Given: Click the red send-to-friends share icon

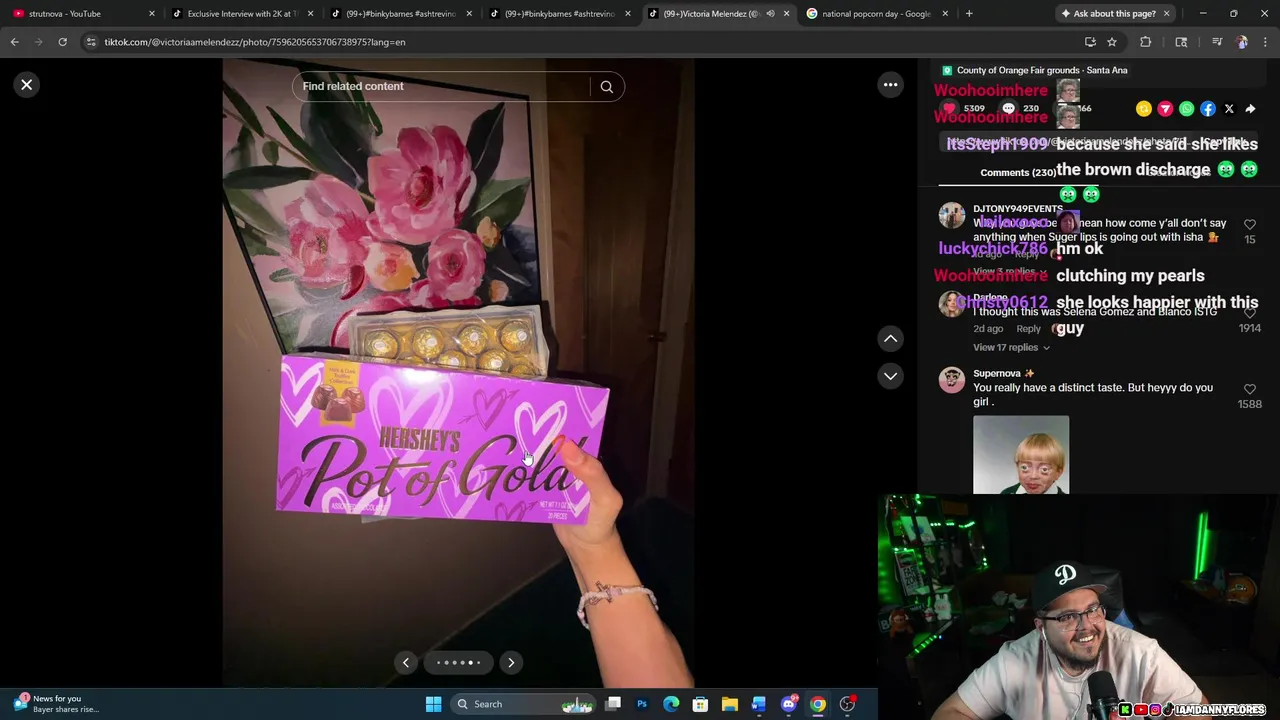Looking at the screenshot, I should 1165,109.
